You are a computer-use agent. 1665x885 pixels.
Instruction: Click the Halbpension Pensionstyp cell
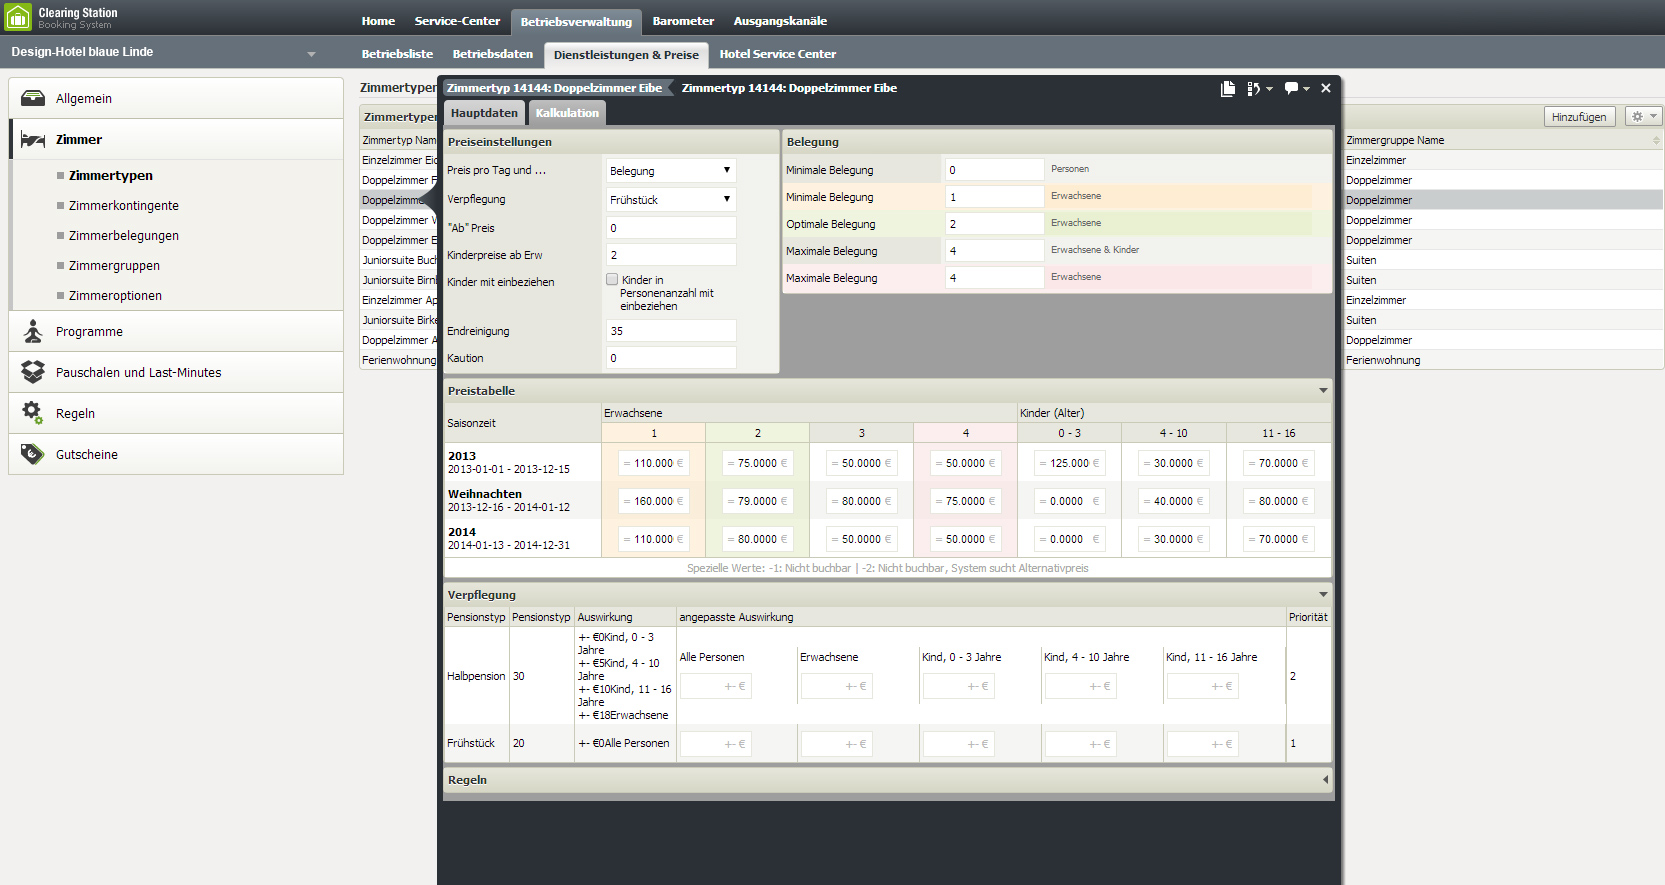tap(476, 676)
